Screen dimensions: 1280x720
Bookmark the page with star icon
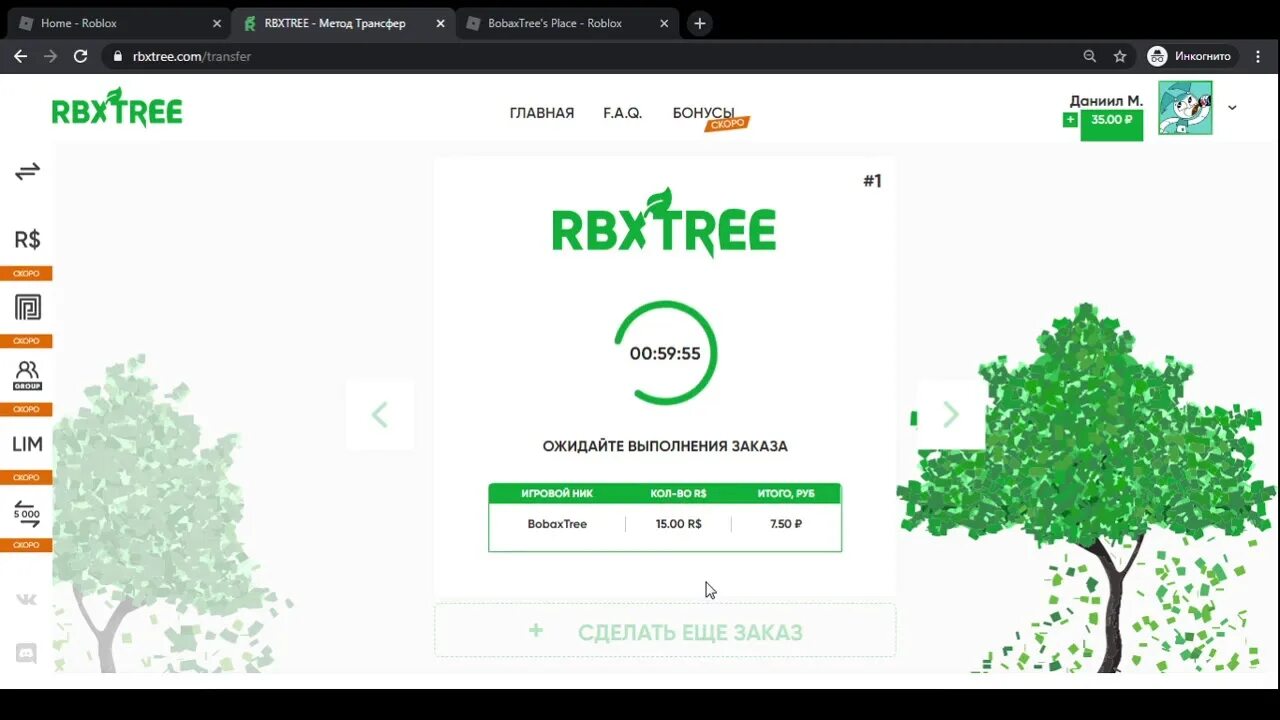coord(1120,56)
